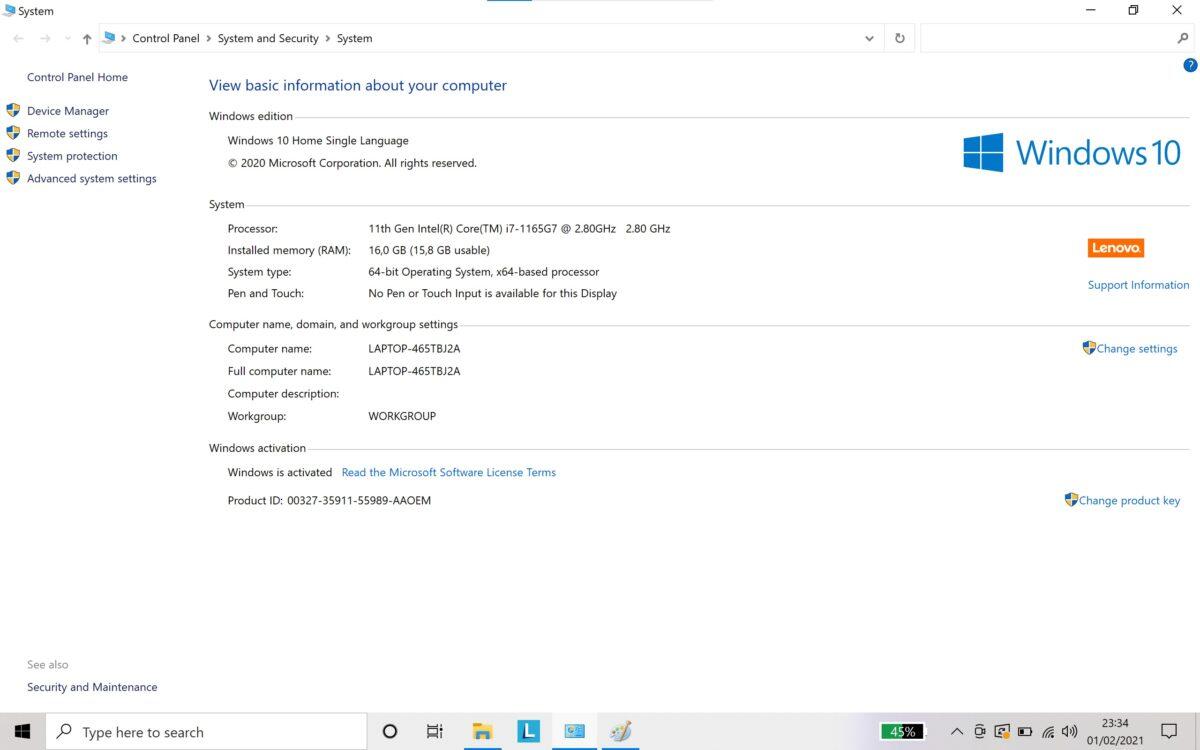Open System protection link

(72, 156)
